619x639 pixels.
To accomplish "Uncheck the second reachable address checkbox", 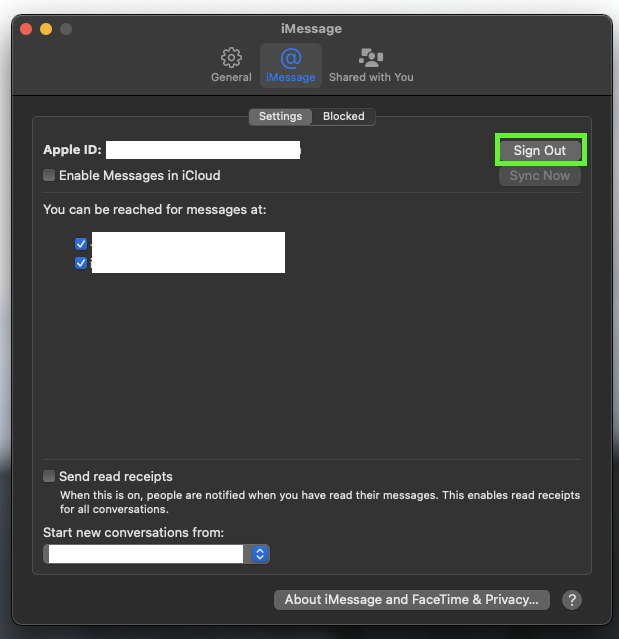I will [x=81, y=263].
